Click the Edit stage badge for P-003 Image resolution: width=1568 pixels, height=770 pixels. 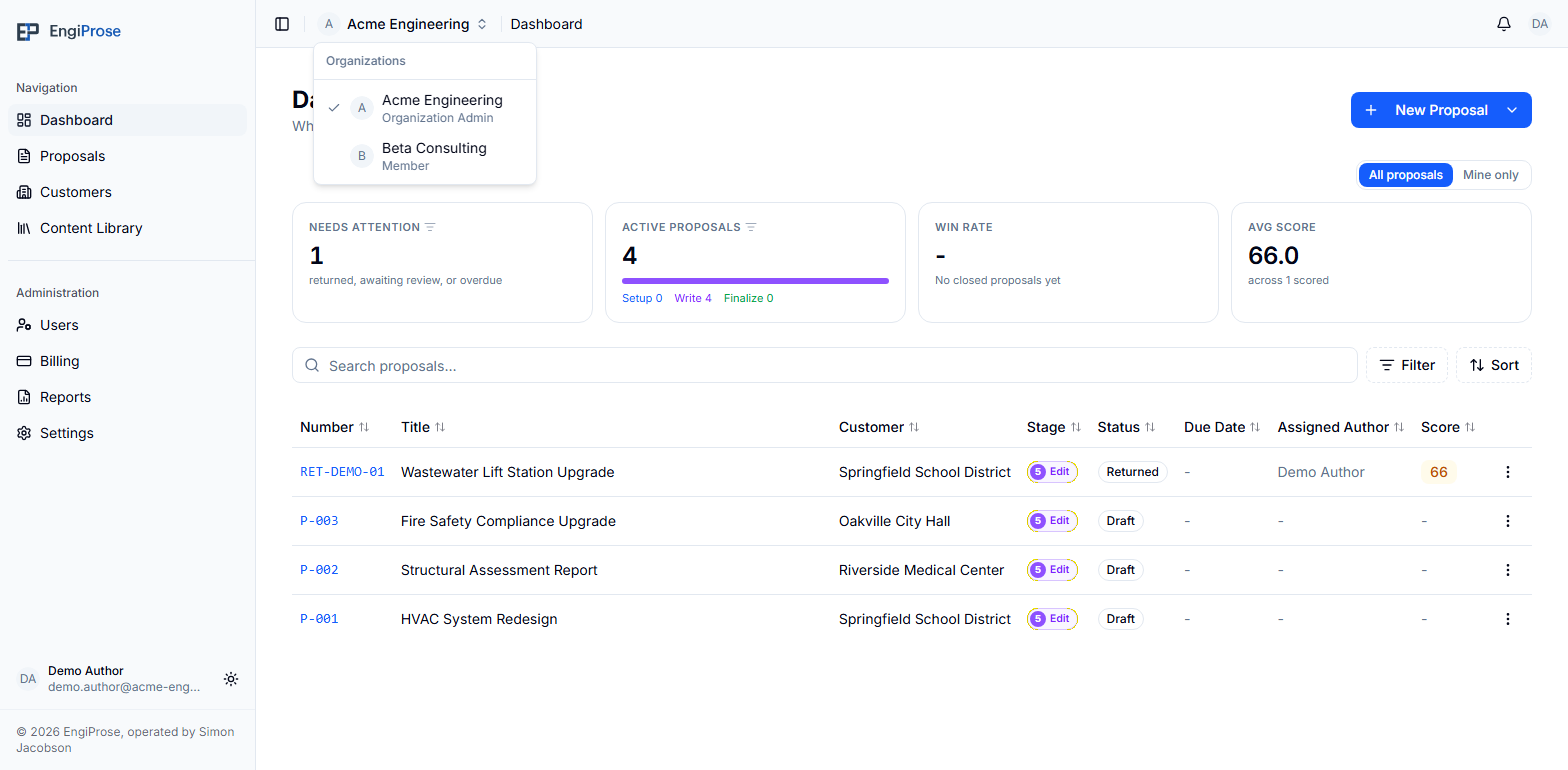(1052, 521)
